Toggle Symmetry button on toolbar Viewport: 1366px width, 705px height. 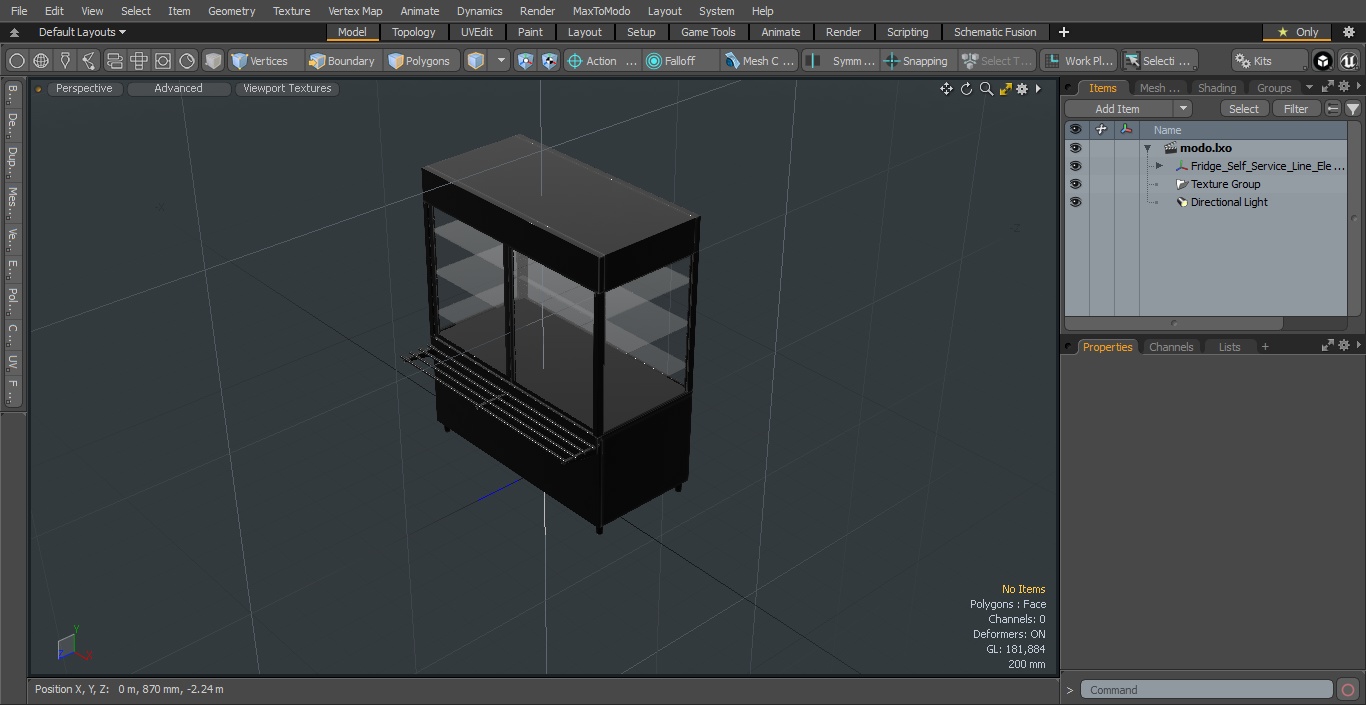[841, 61]
